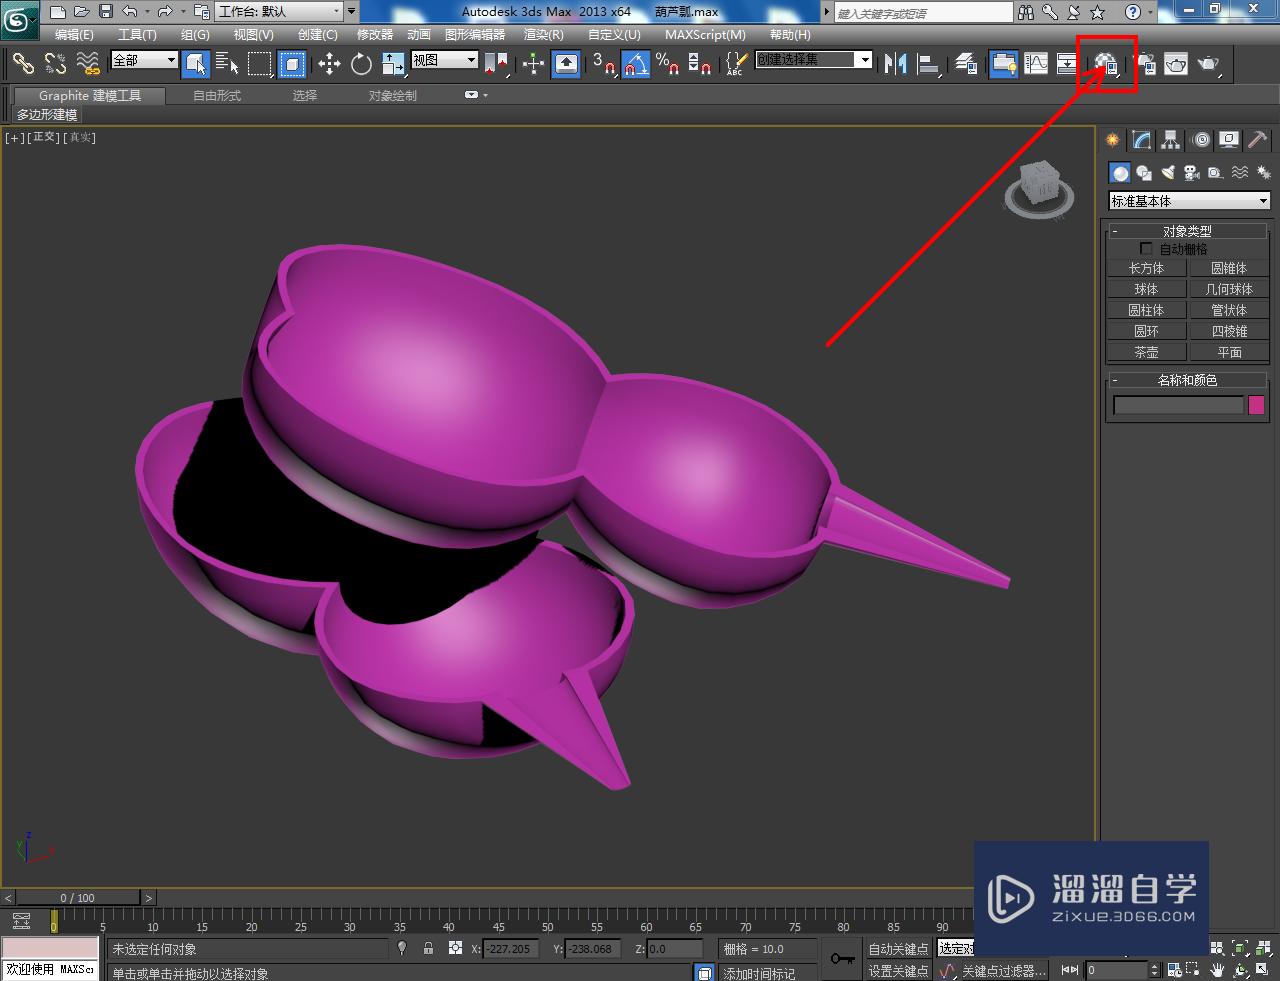The height and width of the screenshot is (981, 1280).
Task: Toggle Spinner Snap button
Action: pos(700,64)
